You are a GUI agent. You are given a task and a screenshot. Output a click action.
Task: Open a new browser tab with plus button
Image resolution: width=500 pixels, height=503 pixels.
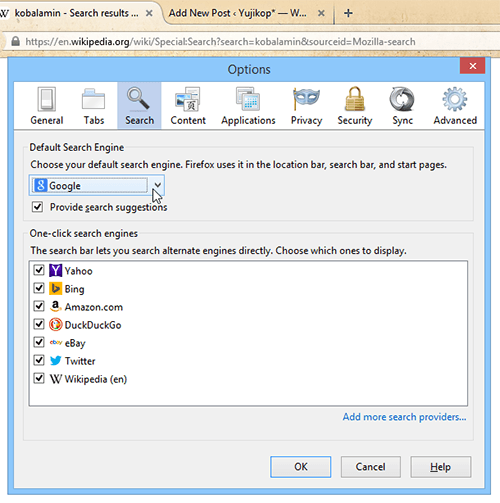348,13
